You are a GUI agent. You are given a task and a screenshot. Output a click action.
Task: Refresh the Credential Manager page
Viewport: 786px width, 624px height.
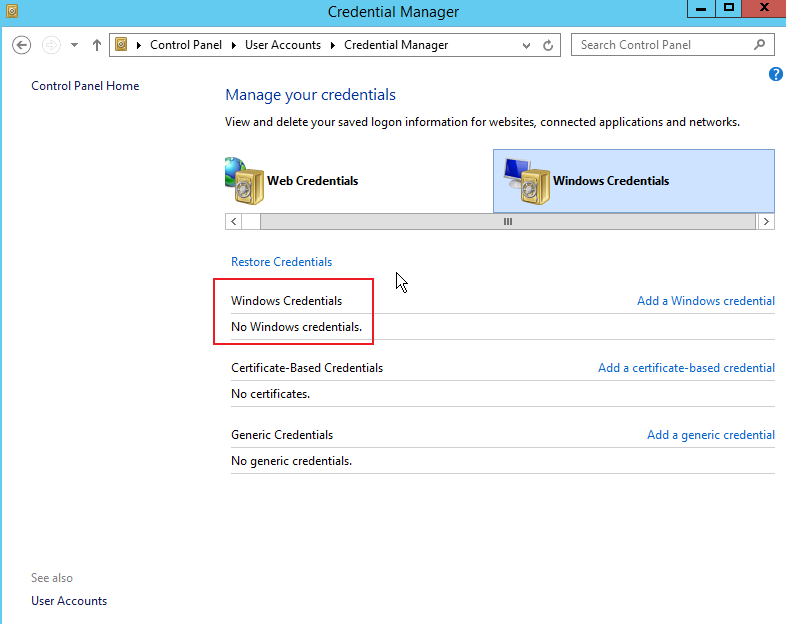(x=548, y=45)
